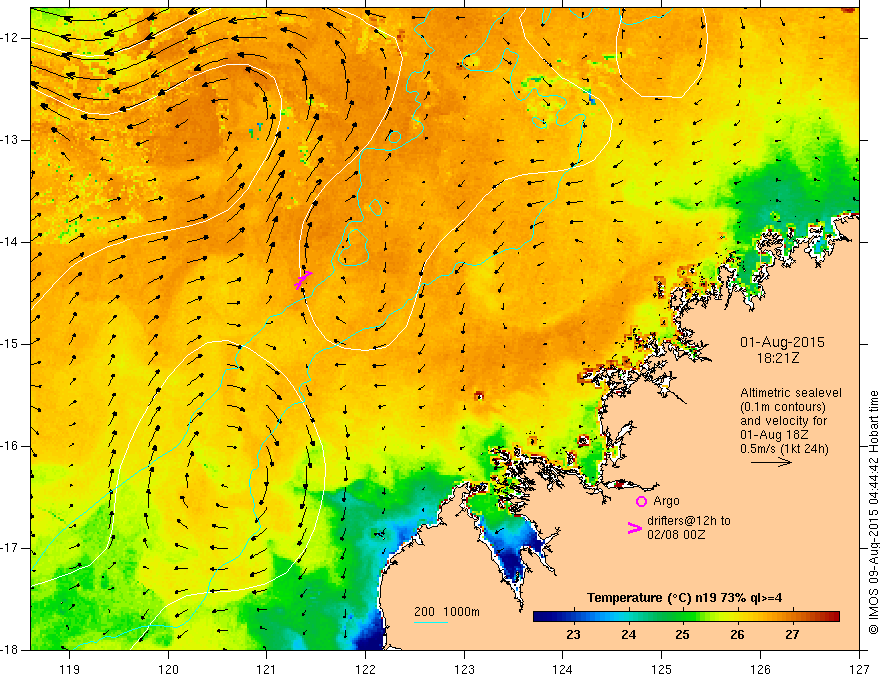The height and width of the screenshot is (680, 880).
Task: Click latitude axis label -12
Action: click(x=11, y=38)
